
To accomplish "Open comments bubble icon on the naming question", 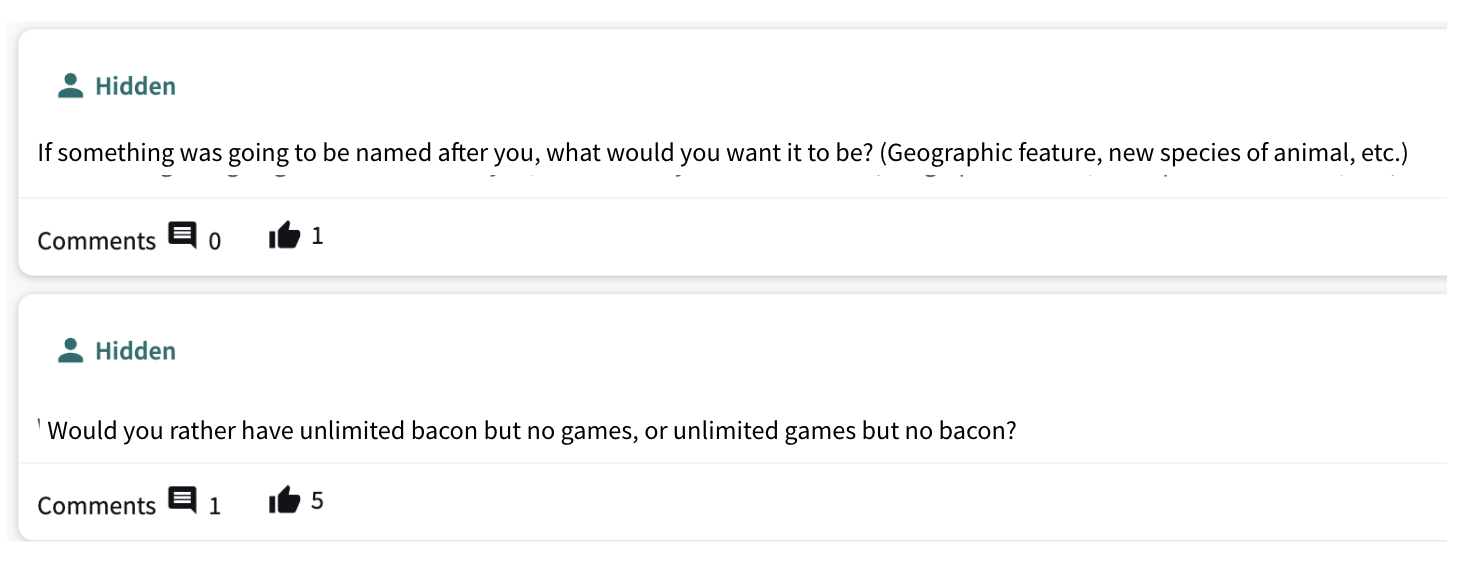I will (182, 237).
